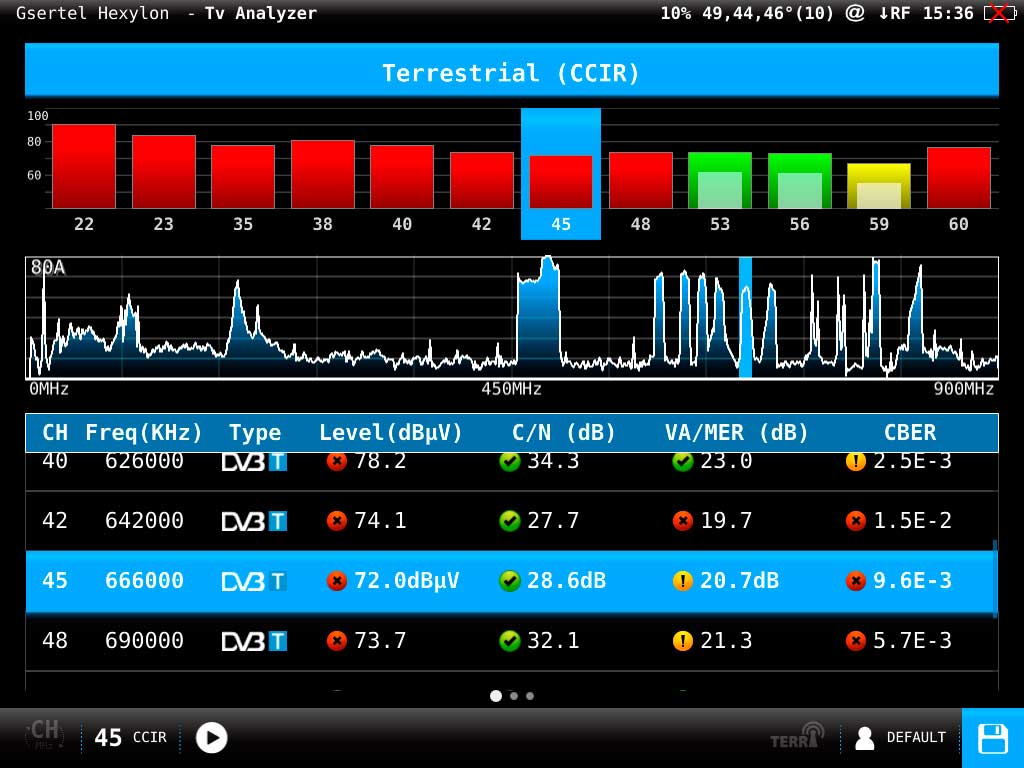The image size is (1024, 768).
Task: Tap the TERR terrestrial band icon
Action: 797,736
